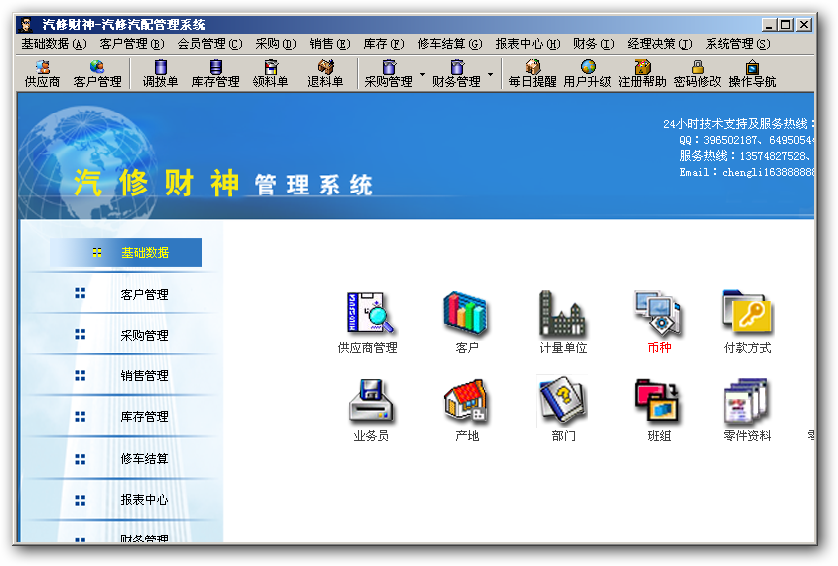
Task: Open the 报表中心(H) menu
Action: 527,44
